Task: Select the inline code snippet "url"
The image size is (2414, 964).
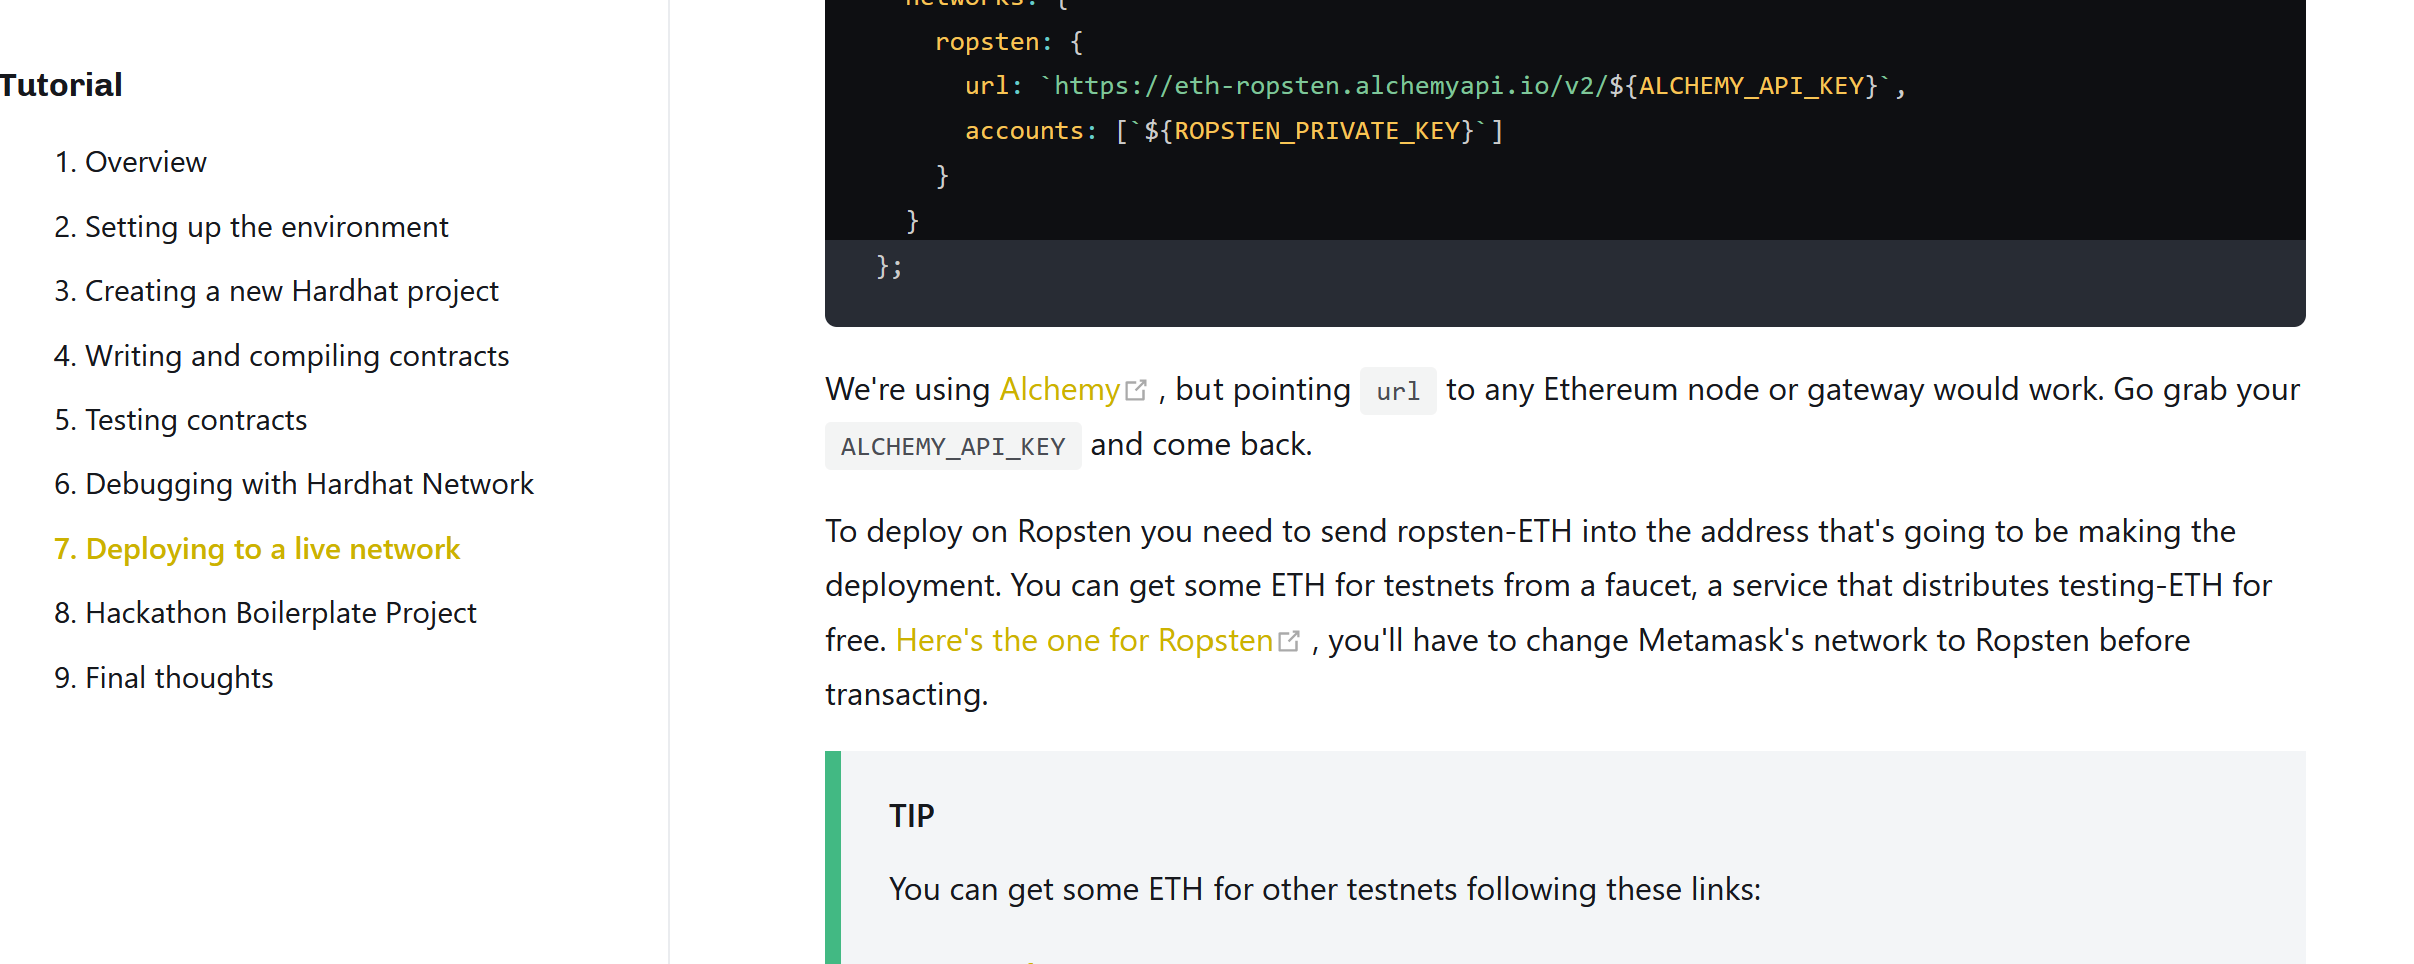Action: (1397, 391)
